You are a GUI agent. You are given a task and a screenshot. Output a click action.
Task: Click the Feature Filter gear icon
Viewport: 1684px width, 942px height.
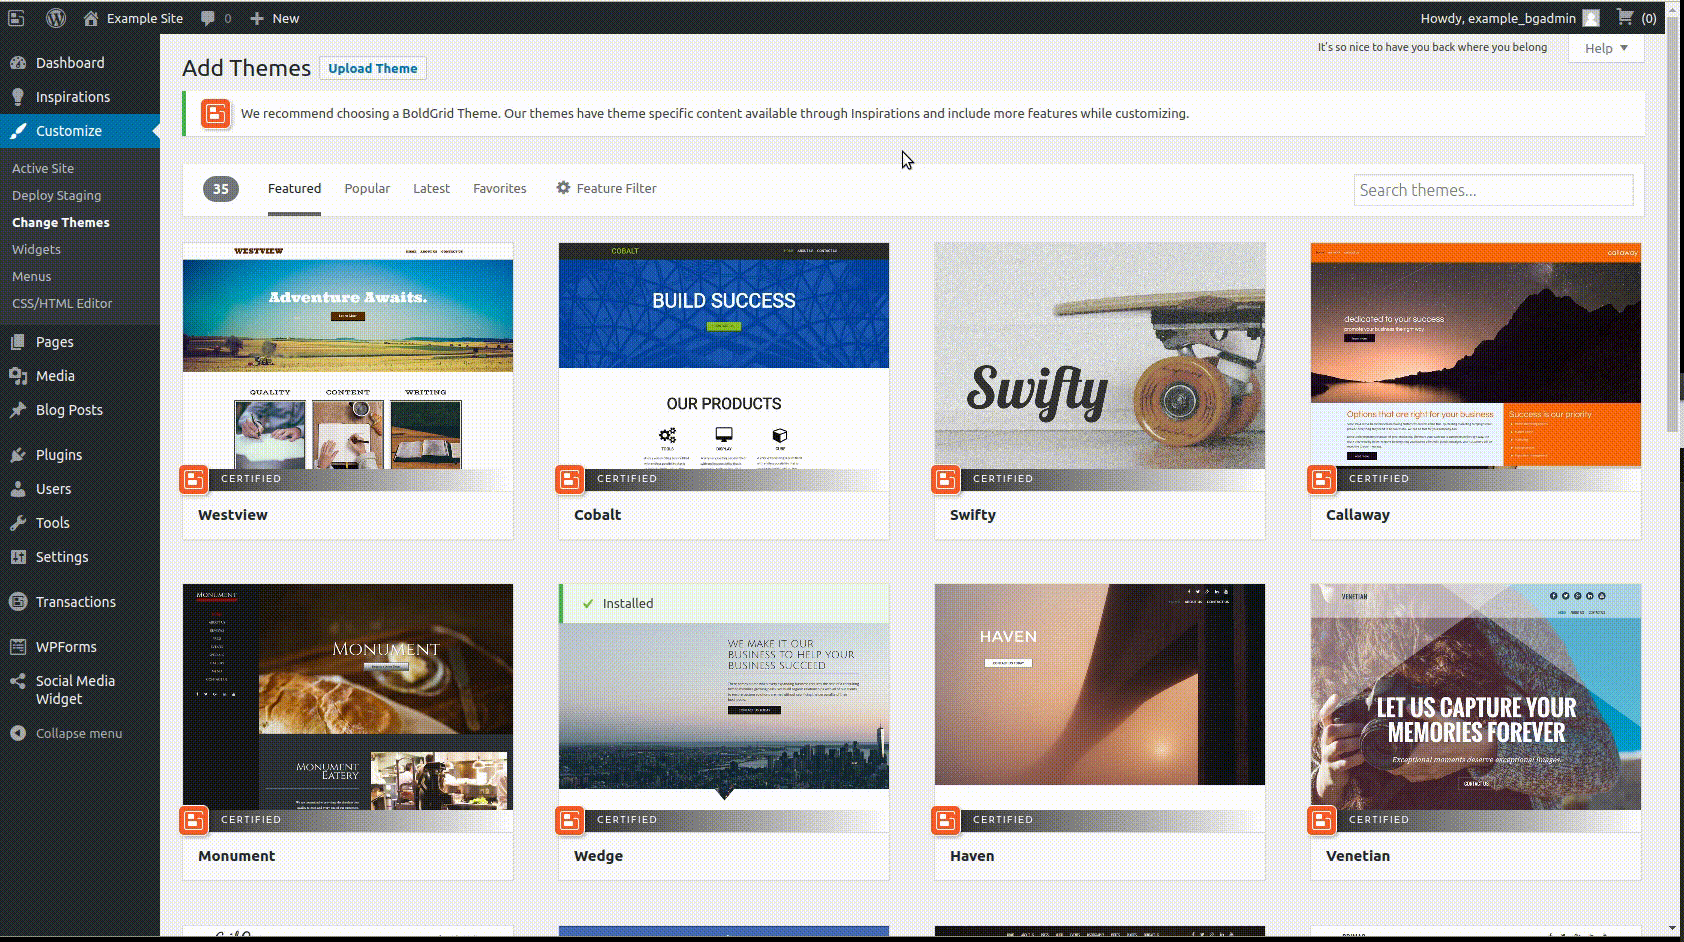(x=563, y=188)
